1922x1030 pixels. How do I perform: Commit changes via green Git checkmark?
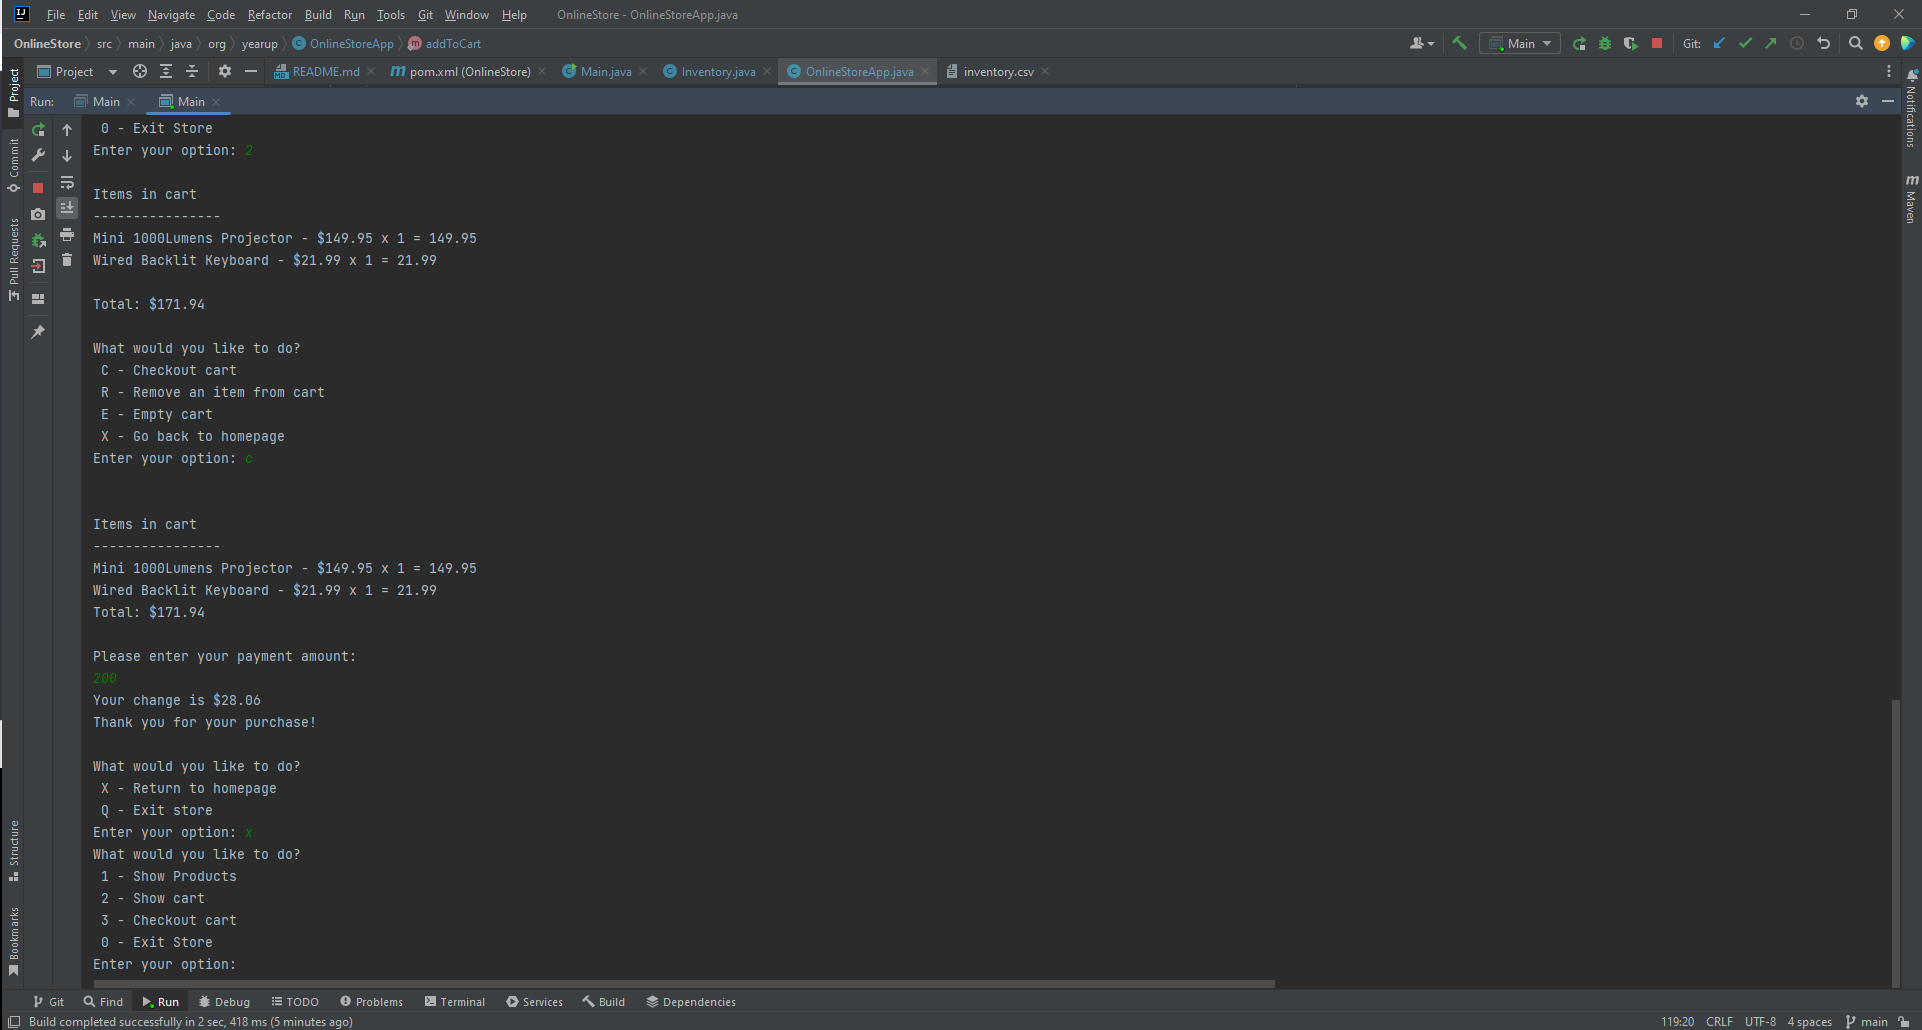click(x=1745, y=43)
